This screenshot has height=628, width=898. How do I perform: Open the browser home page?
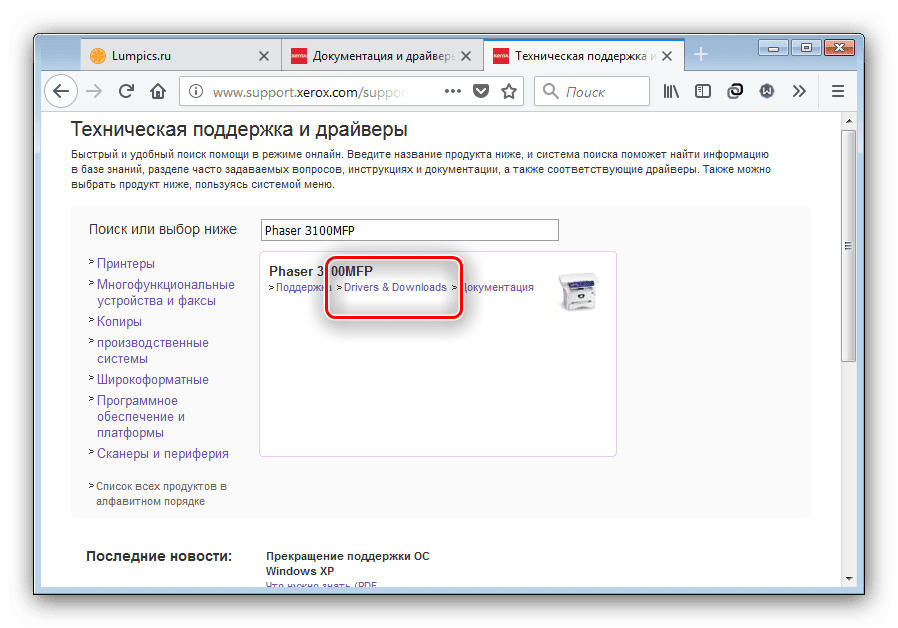pyautogui.click(x=158, y=91)
